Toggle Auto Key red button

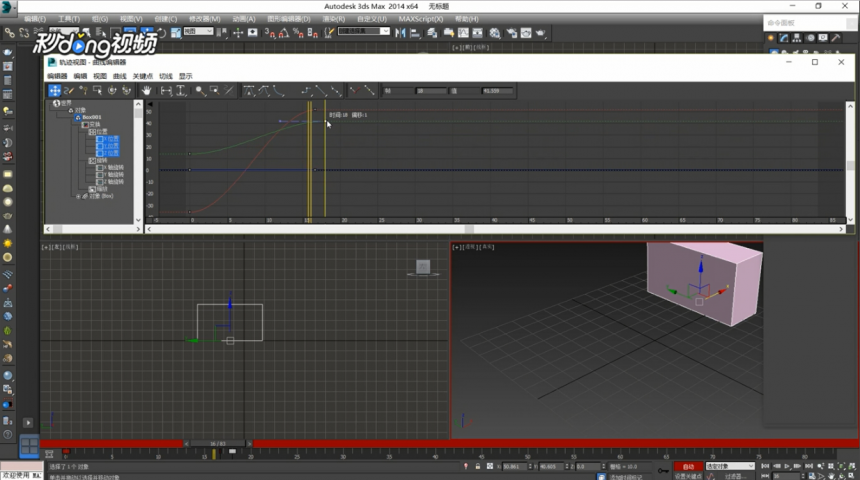pyautogui.click(x=688, y=466)
